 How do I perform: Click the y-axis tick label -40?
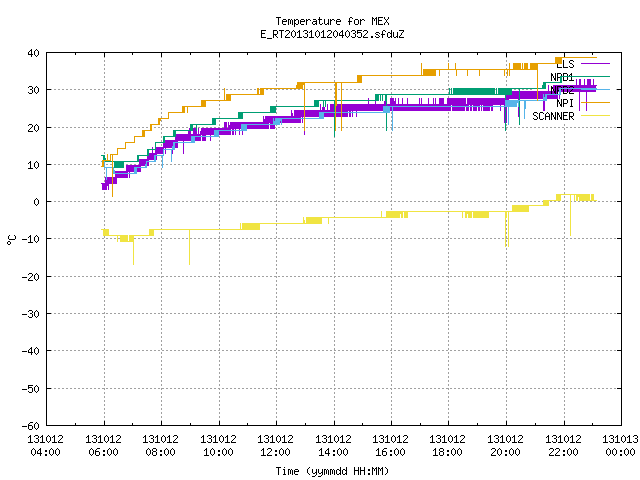[x=31, y=351]
